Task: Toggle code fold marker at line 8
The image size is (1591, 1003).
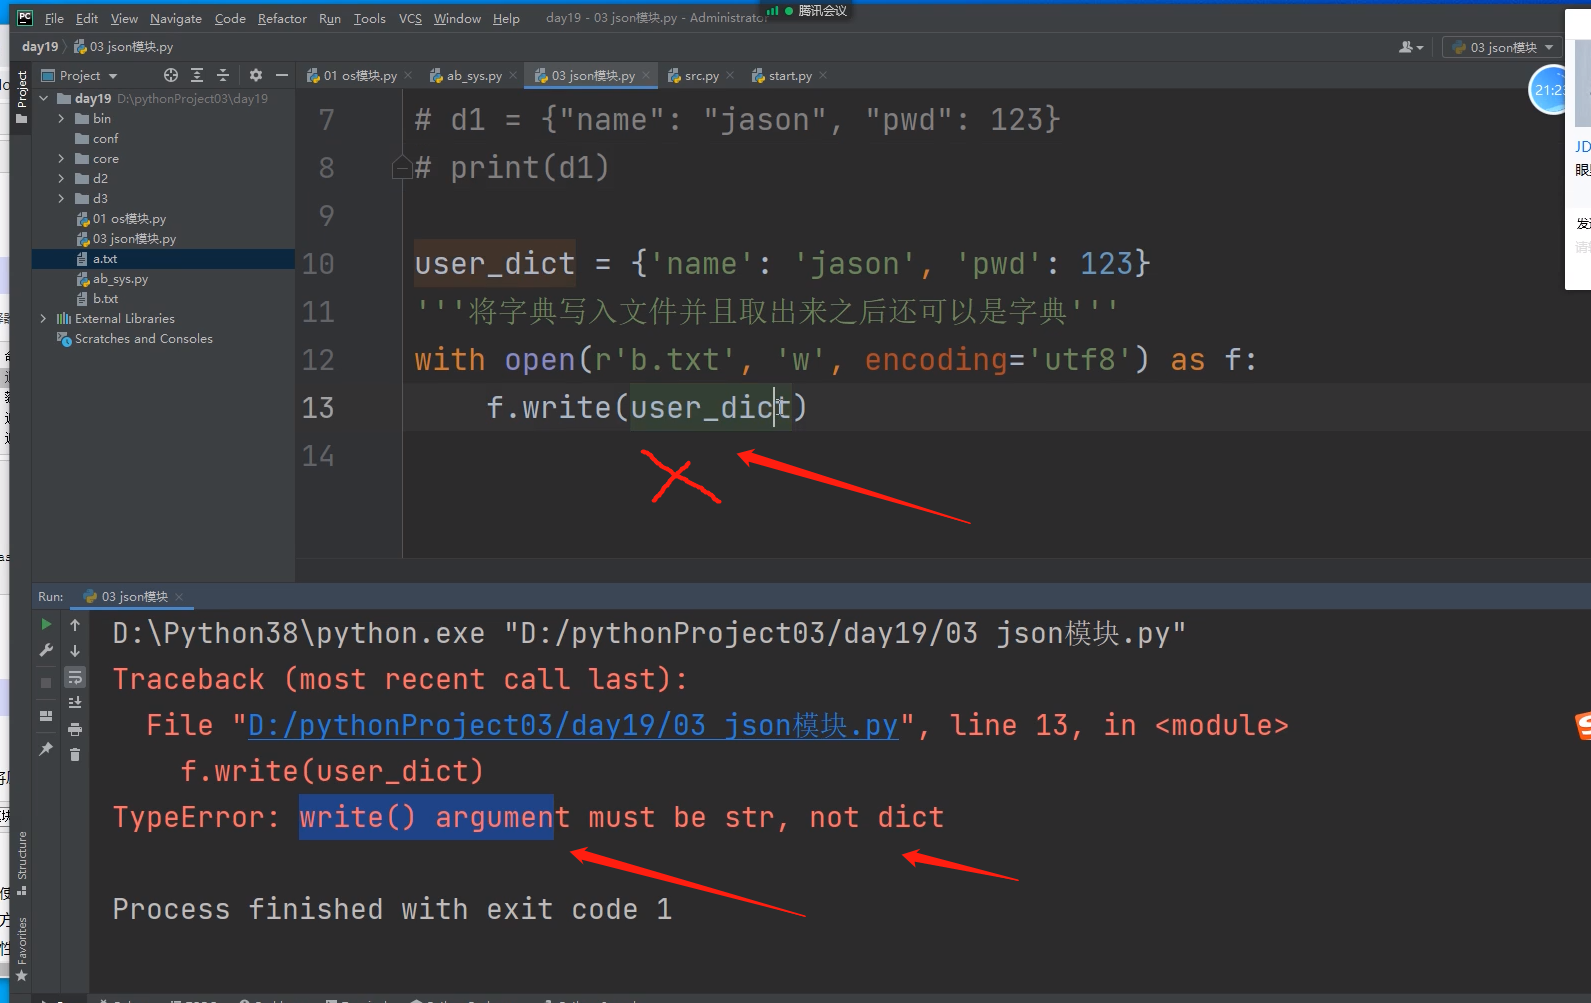Action: (401, 167)
